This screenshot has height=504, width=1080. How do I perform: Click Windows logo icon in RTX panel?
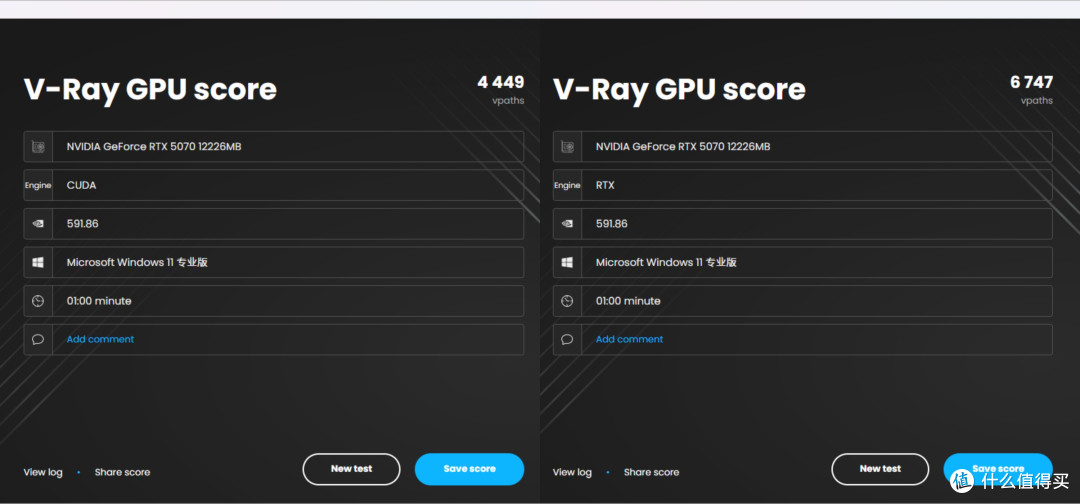click(x=567, y=262)
